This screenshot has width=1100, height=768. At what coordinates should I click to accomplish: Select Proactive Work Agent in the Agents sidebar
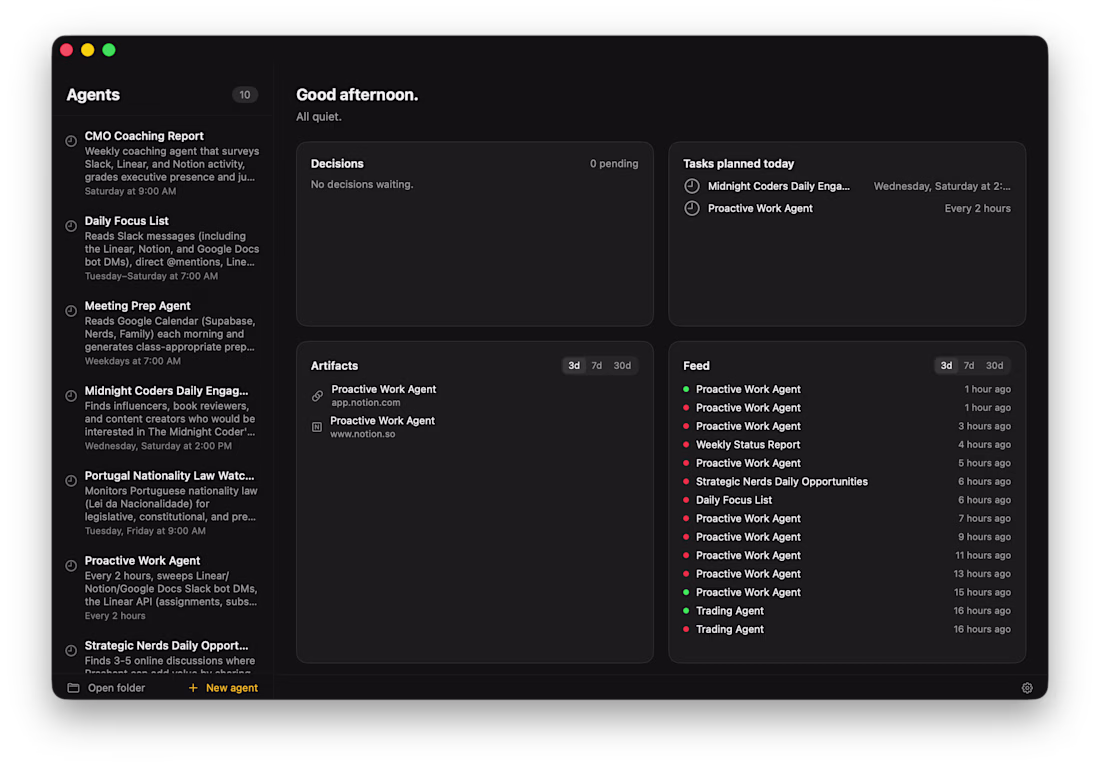click(x=143, y=561)
